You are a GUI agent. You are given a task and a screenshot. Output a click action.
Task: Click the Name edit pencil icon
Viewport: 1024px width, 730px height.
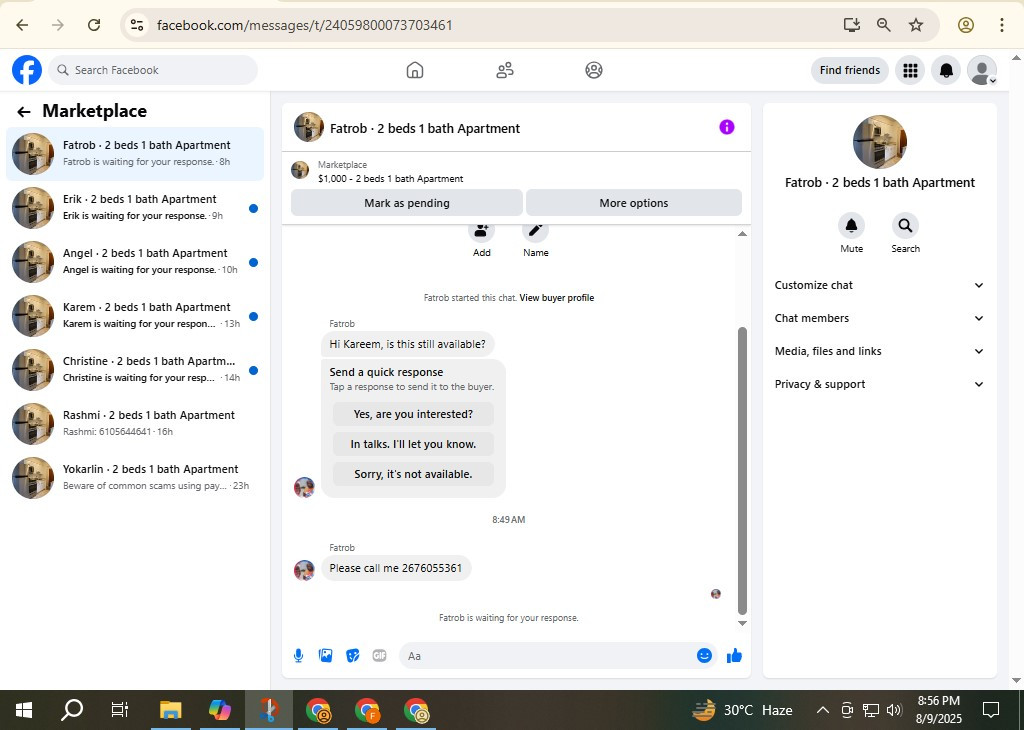(x=536, y=230)
